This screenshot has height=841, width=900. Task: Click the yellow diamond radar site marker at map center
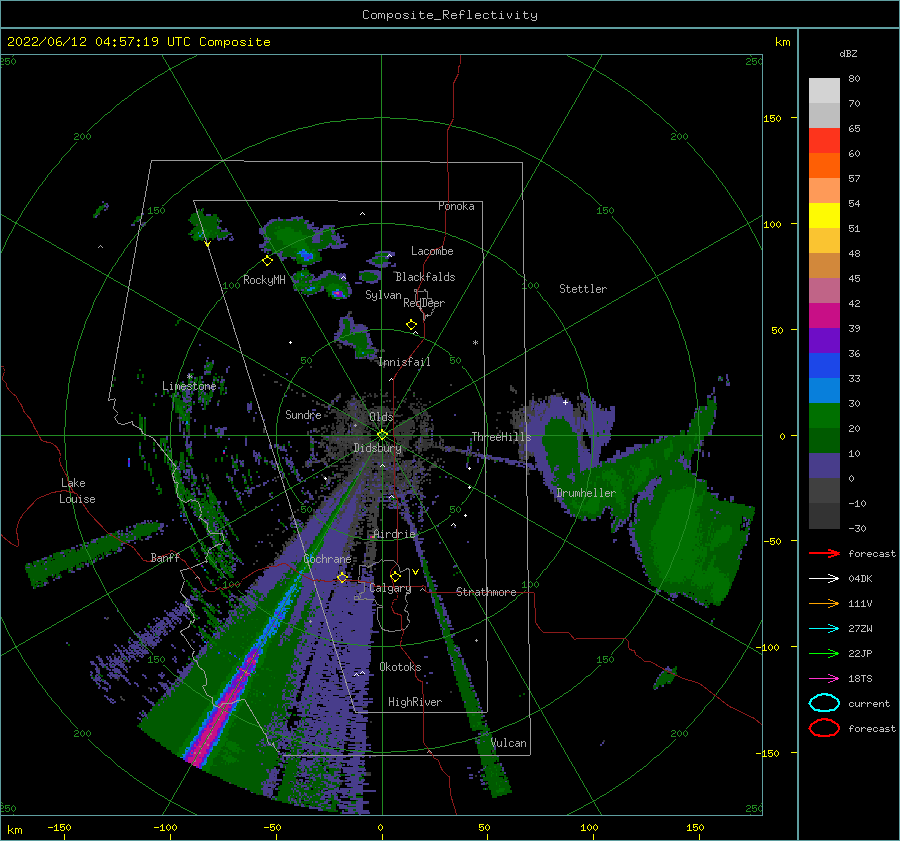pyautogui.click(x=382, y=435)
